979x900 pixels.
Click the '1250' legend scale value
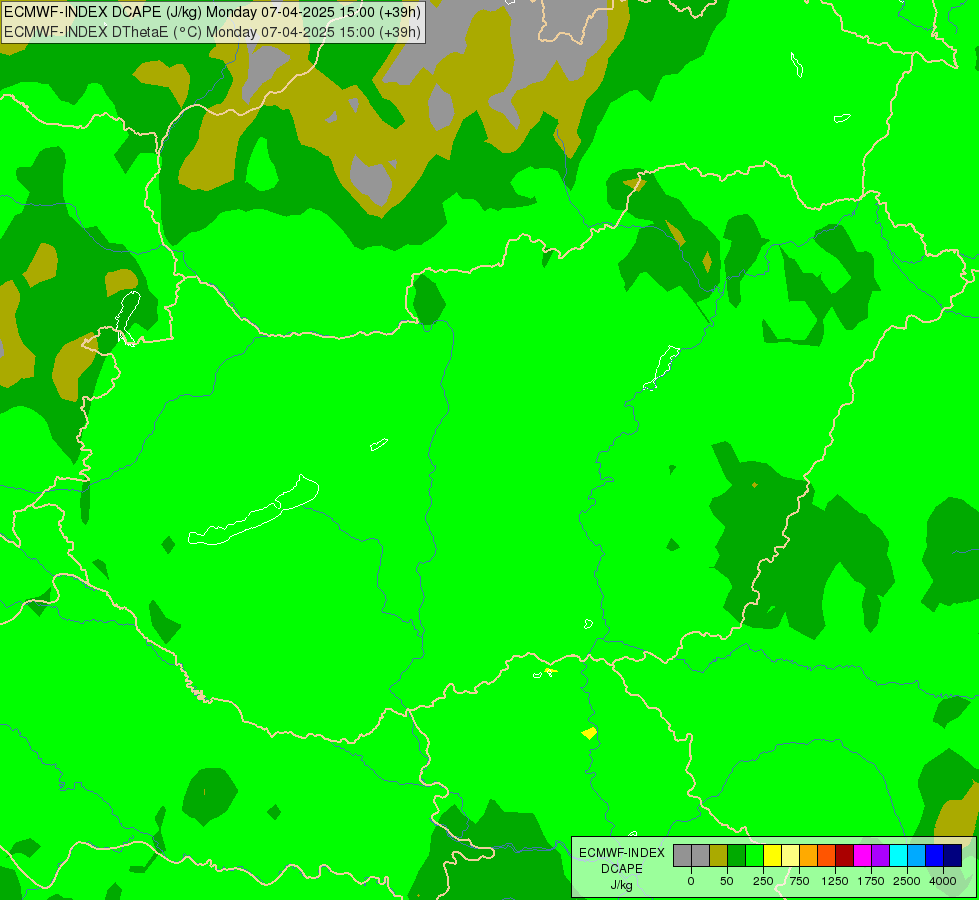point(835,881)
